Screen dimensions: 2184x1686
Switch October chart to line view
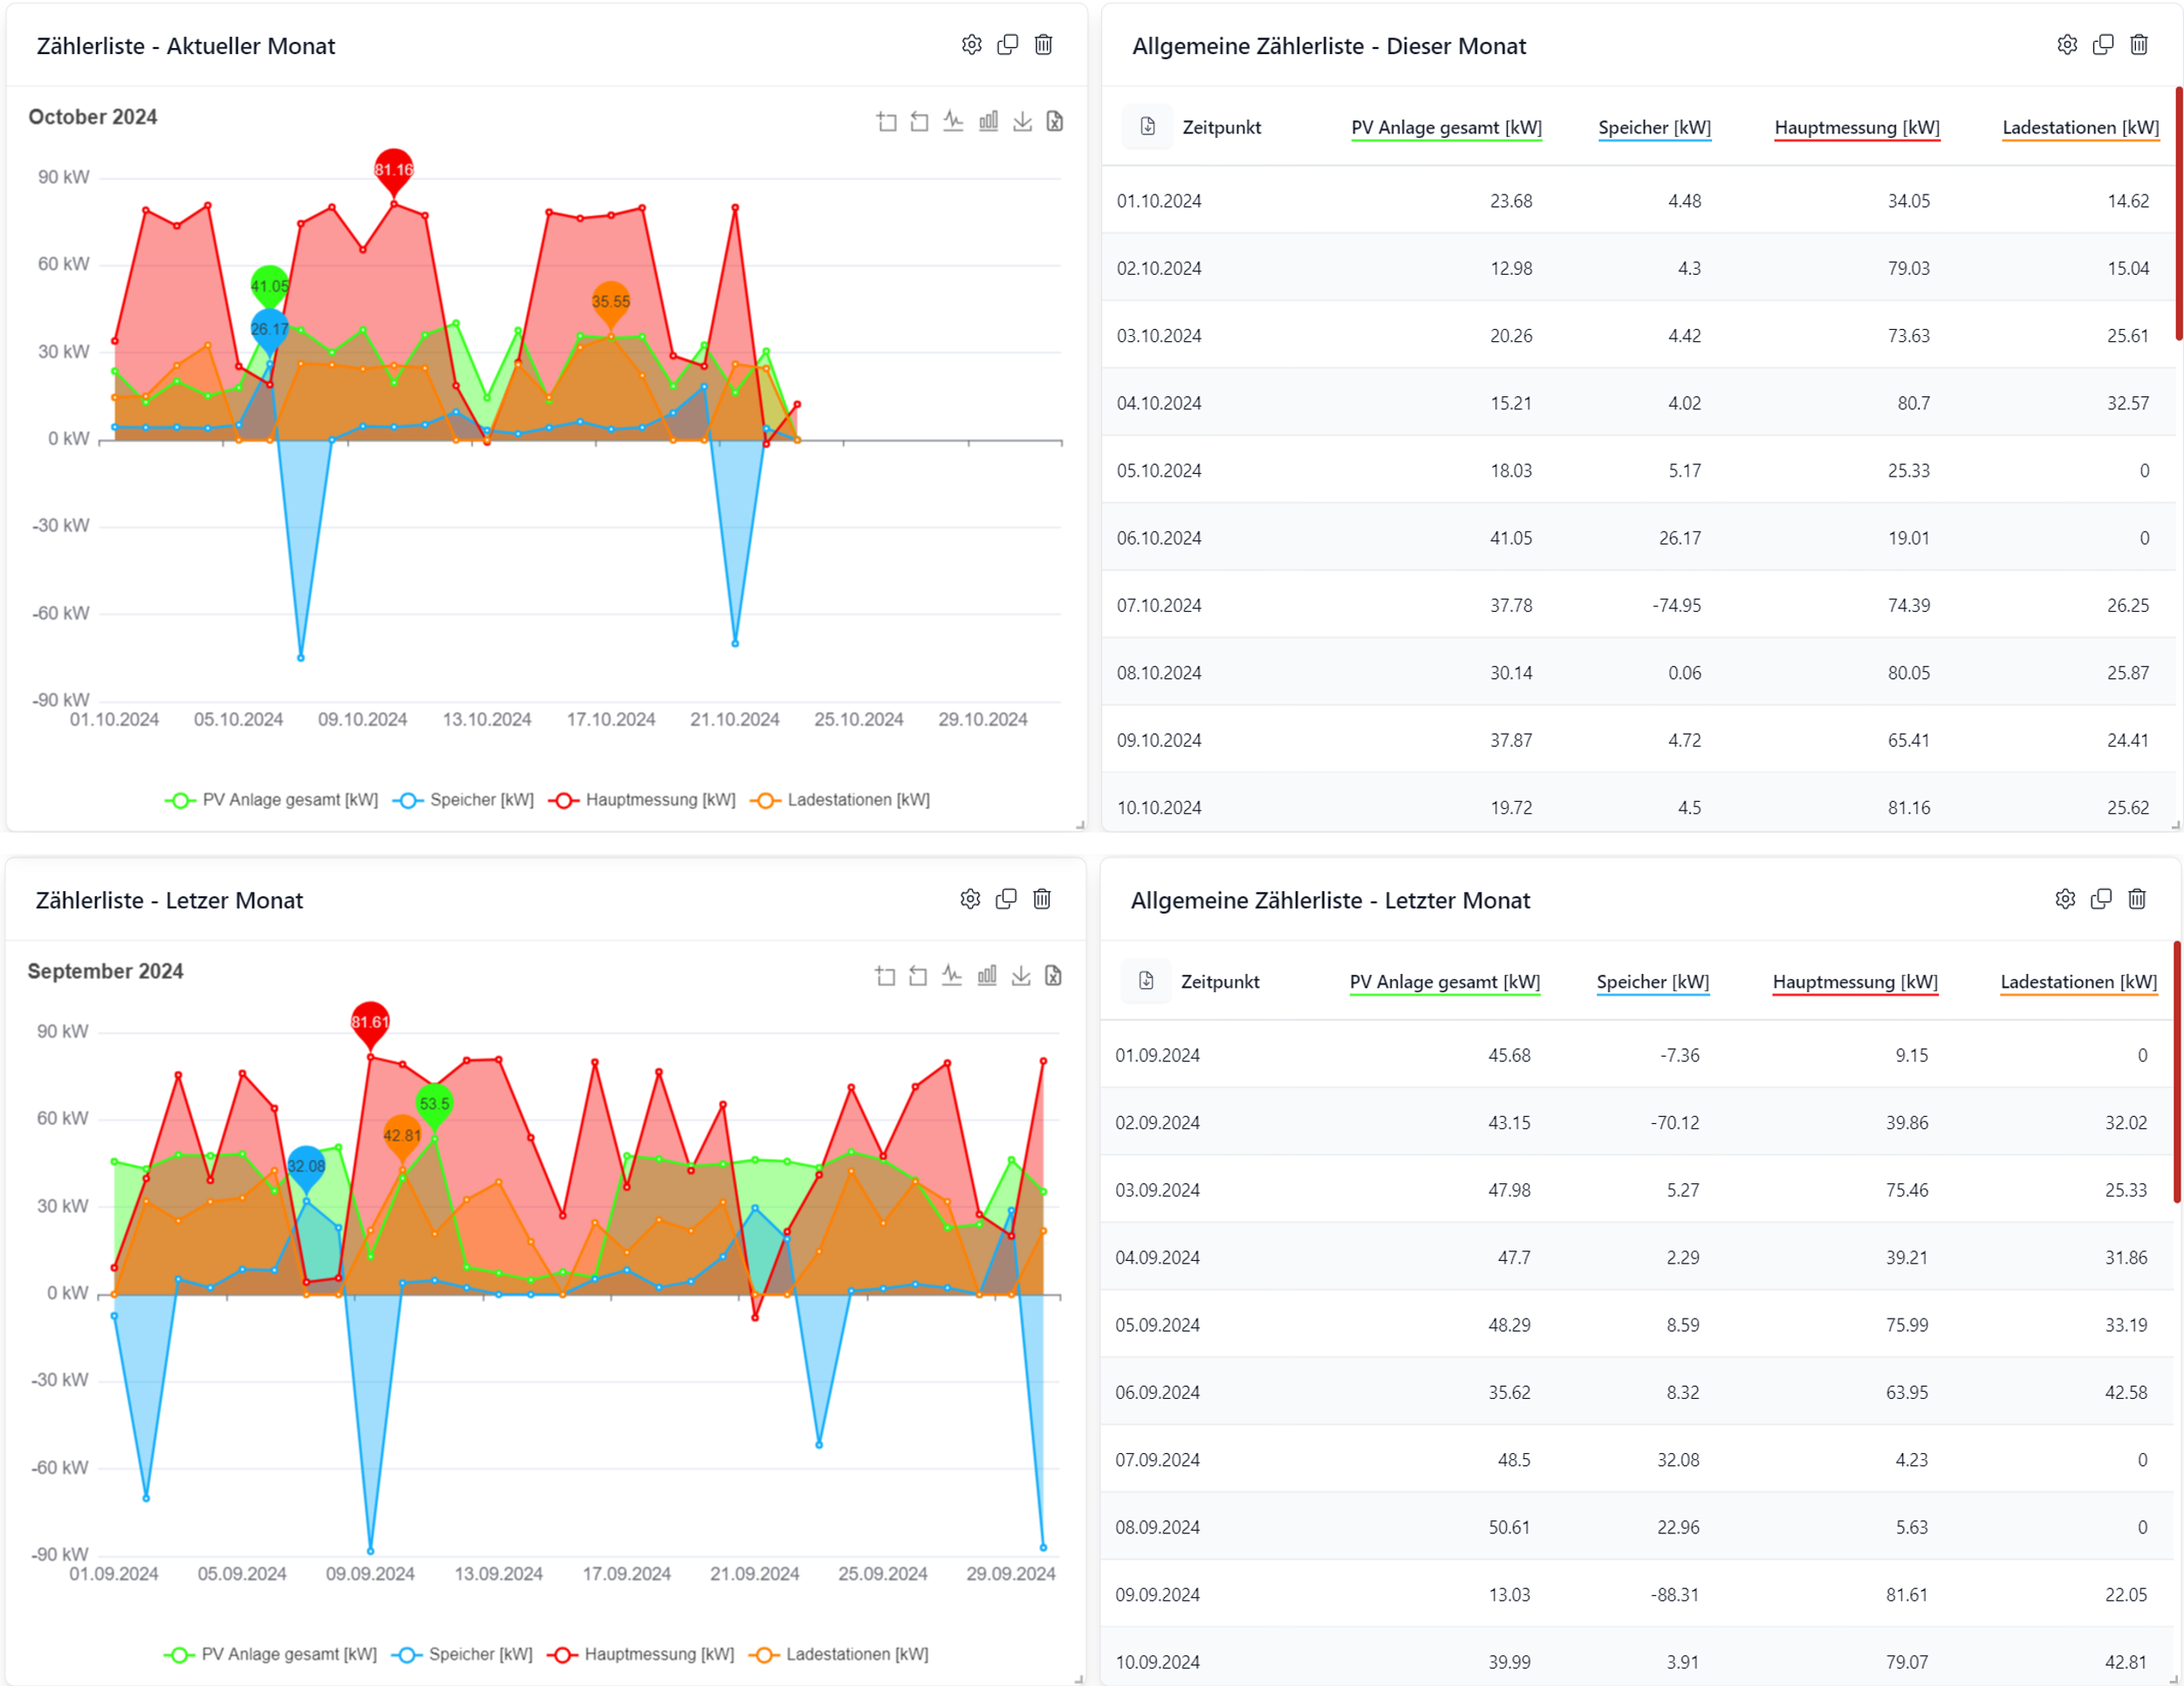click(953, 122)
